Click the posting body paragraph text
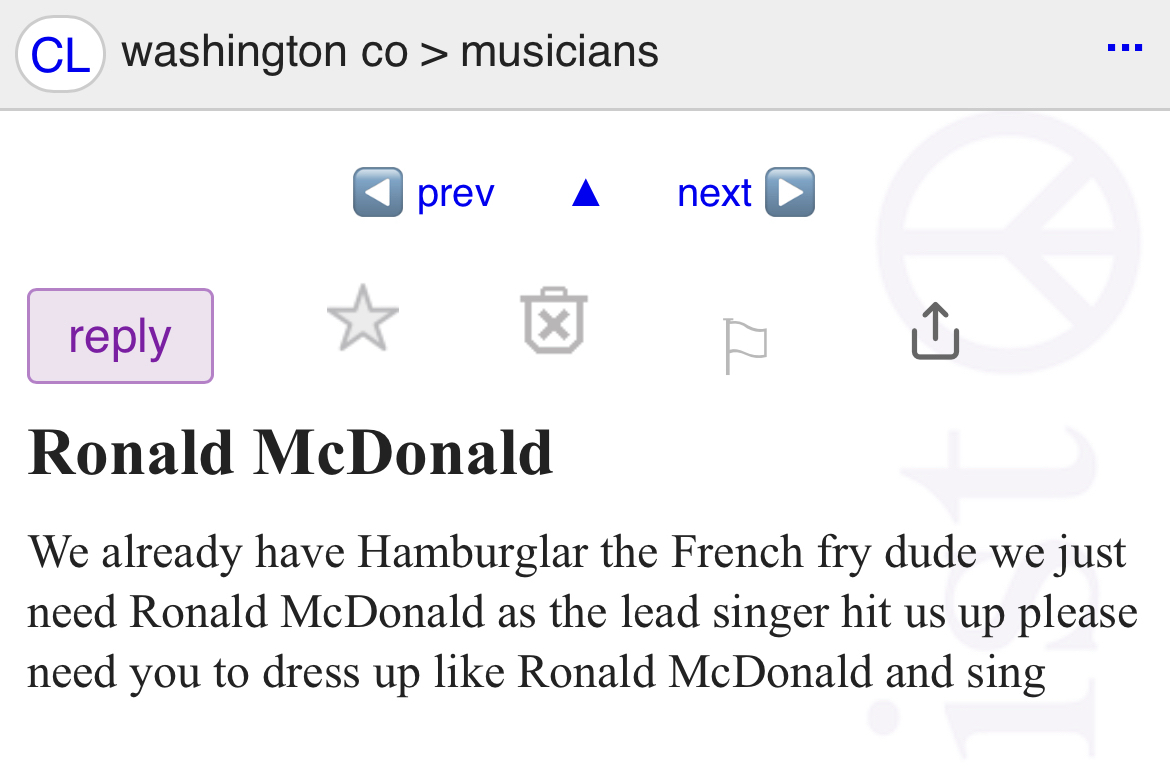 click(x=580, y=612)
